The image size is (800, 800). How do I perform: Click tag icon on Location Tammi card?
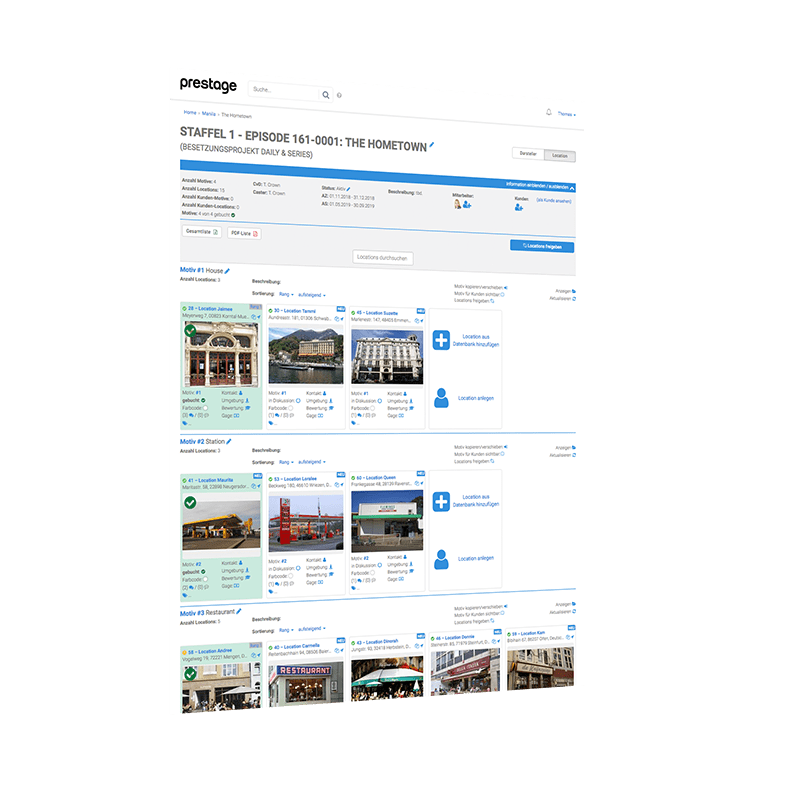click(x=271, y=423)
